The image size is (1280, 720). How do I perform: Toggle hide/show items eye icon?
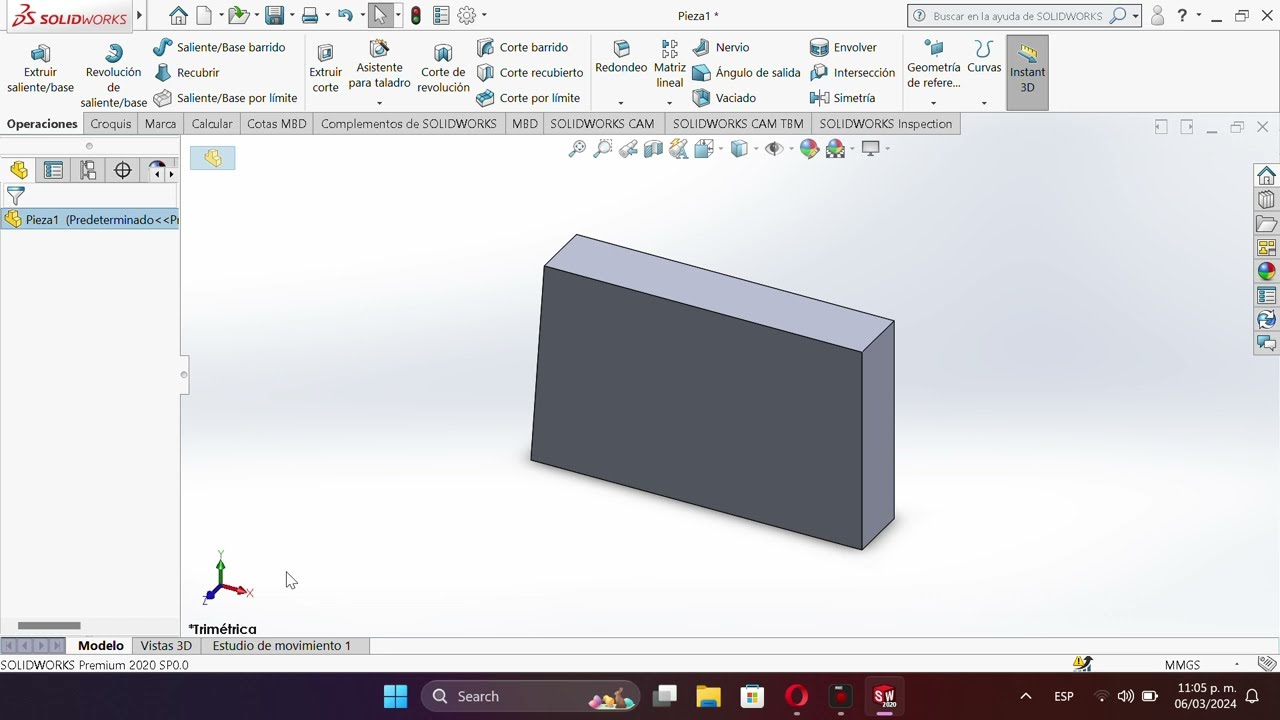(x=773, y=149)
